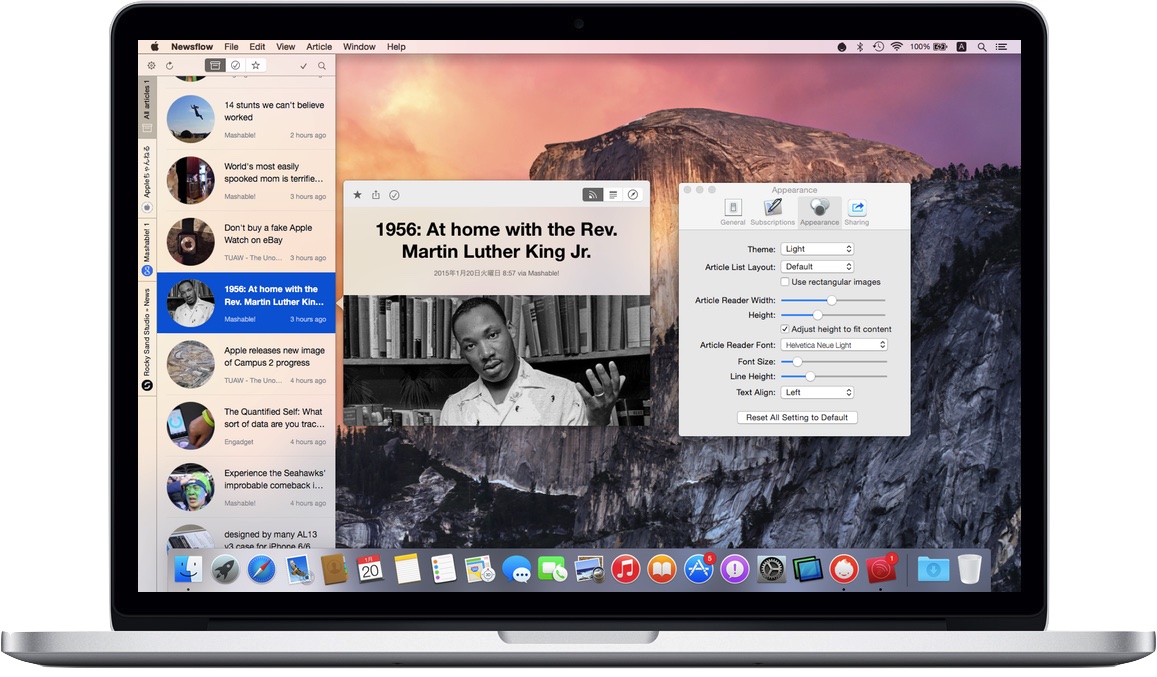The image size is (1157, 677).
Task: Open System Preferences gear in Dock
Action: point(771,569)
